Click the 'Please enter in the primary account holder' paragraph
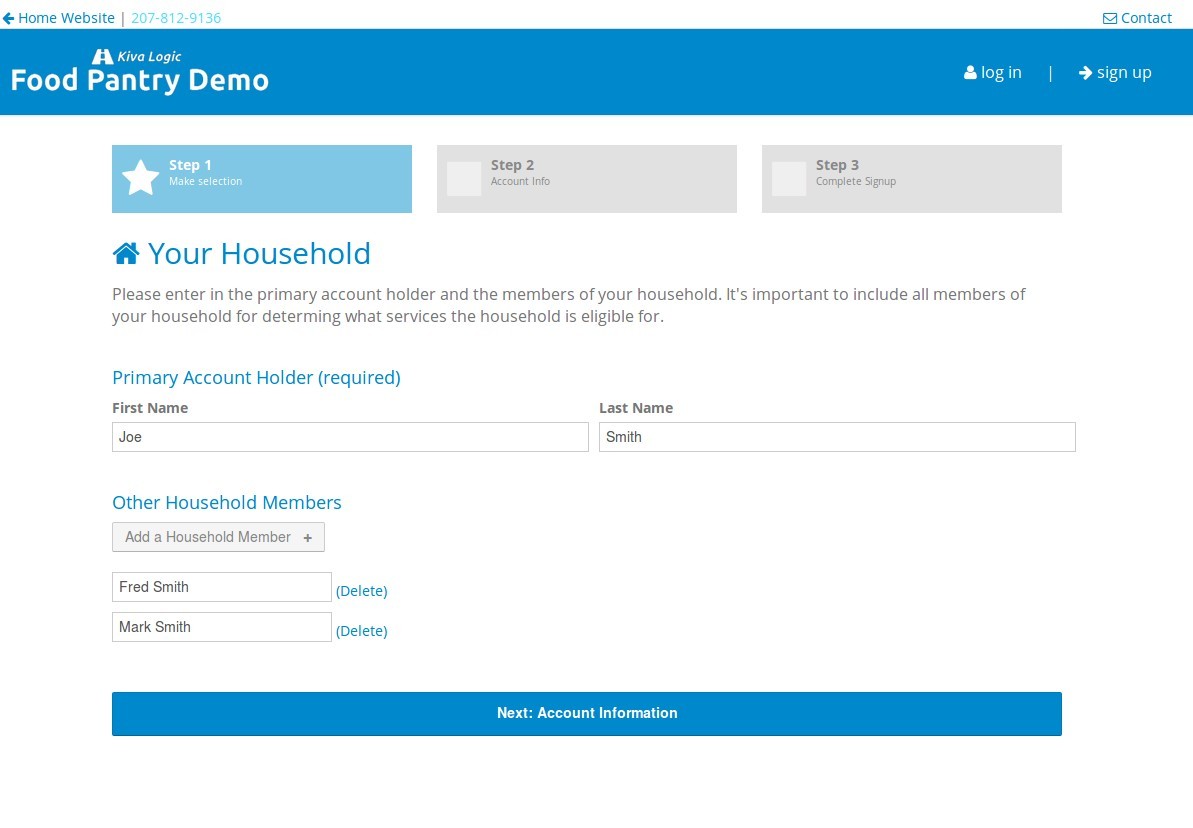 (x=568, y=305)
